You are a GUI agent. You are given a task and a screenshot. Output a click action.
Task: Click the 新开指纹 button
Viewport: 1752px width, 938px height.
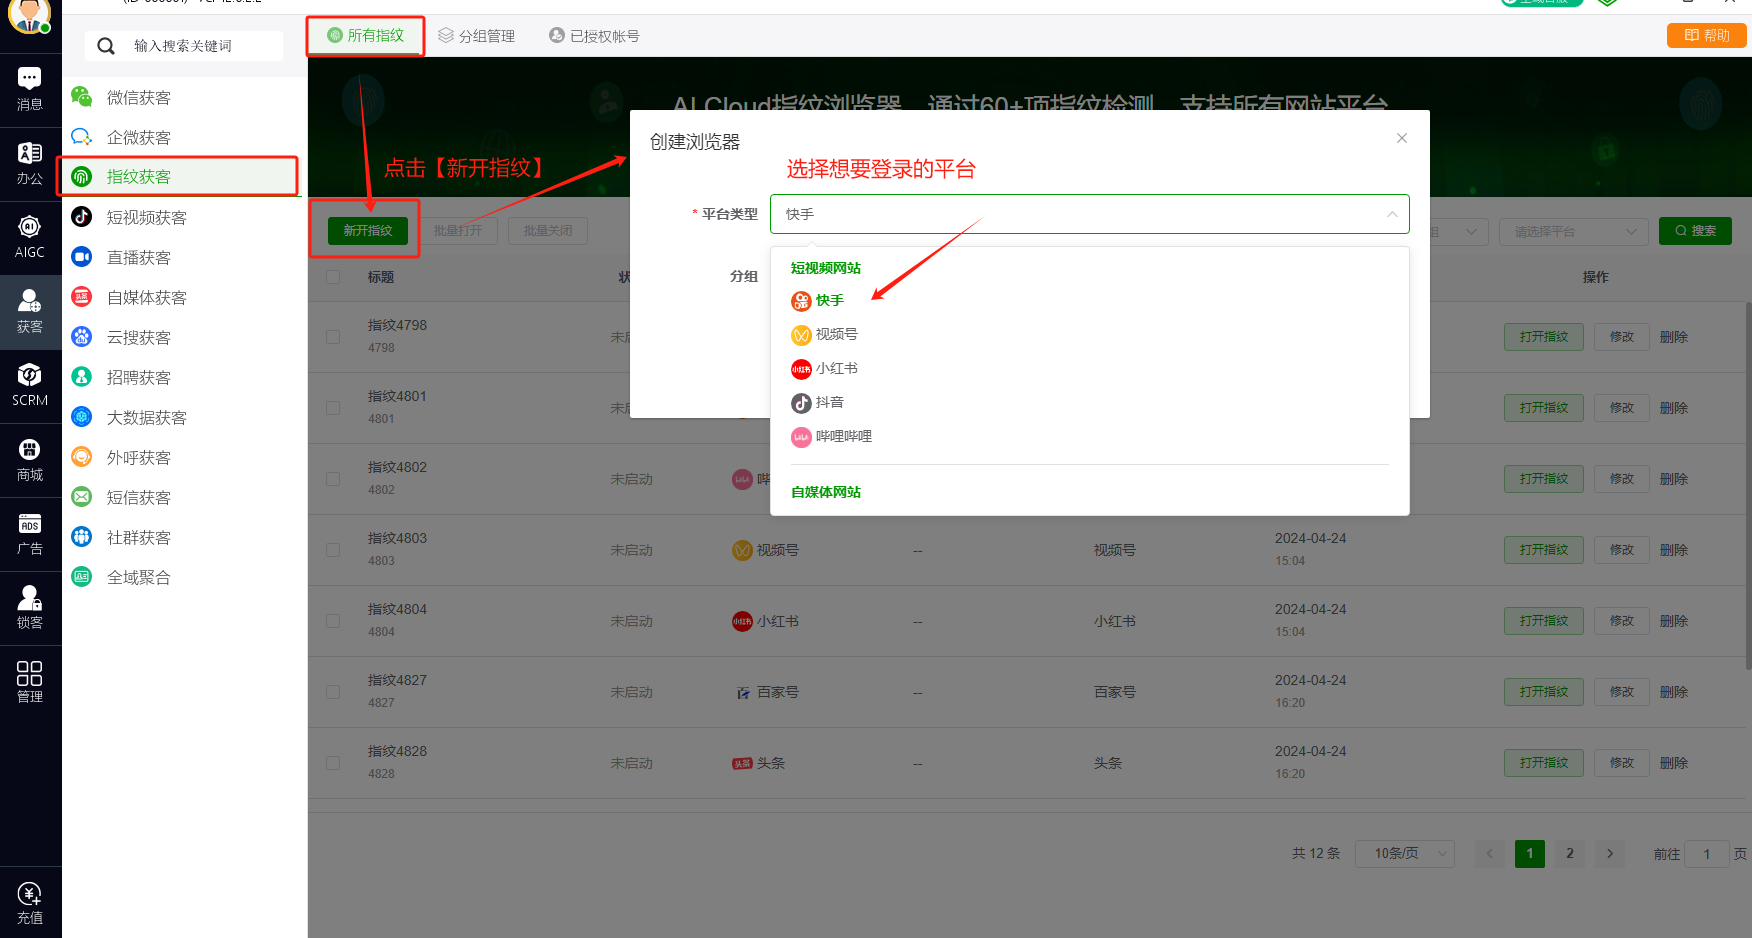(x=368, y=230)
